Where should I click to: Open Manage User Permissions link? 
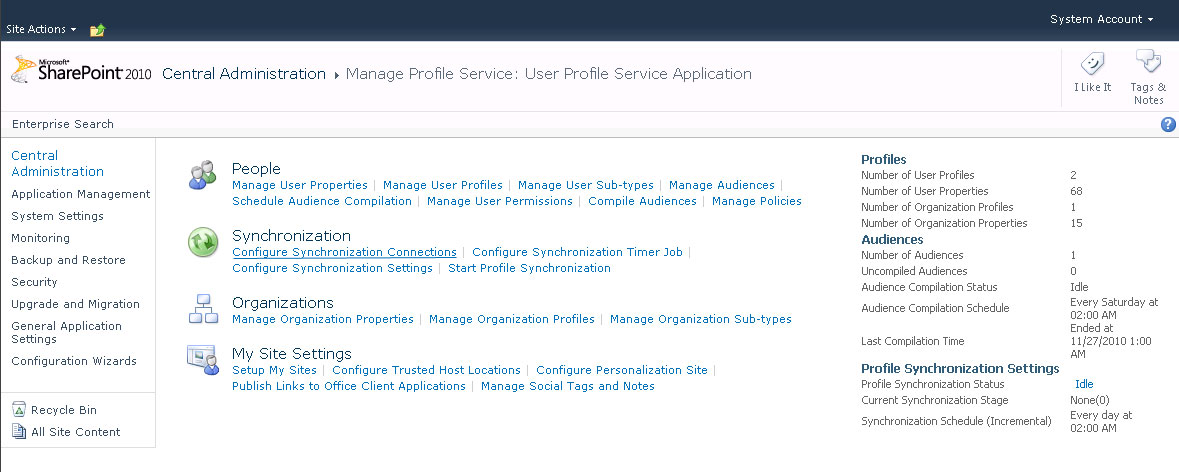(500, 201)
